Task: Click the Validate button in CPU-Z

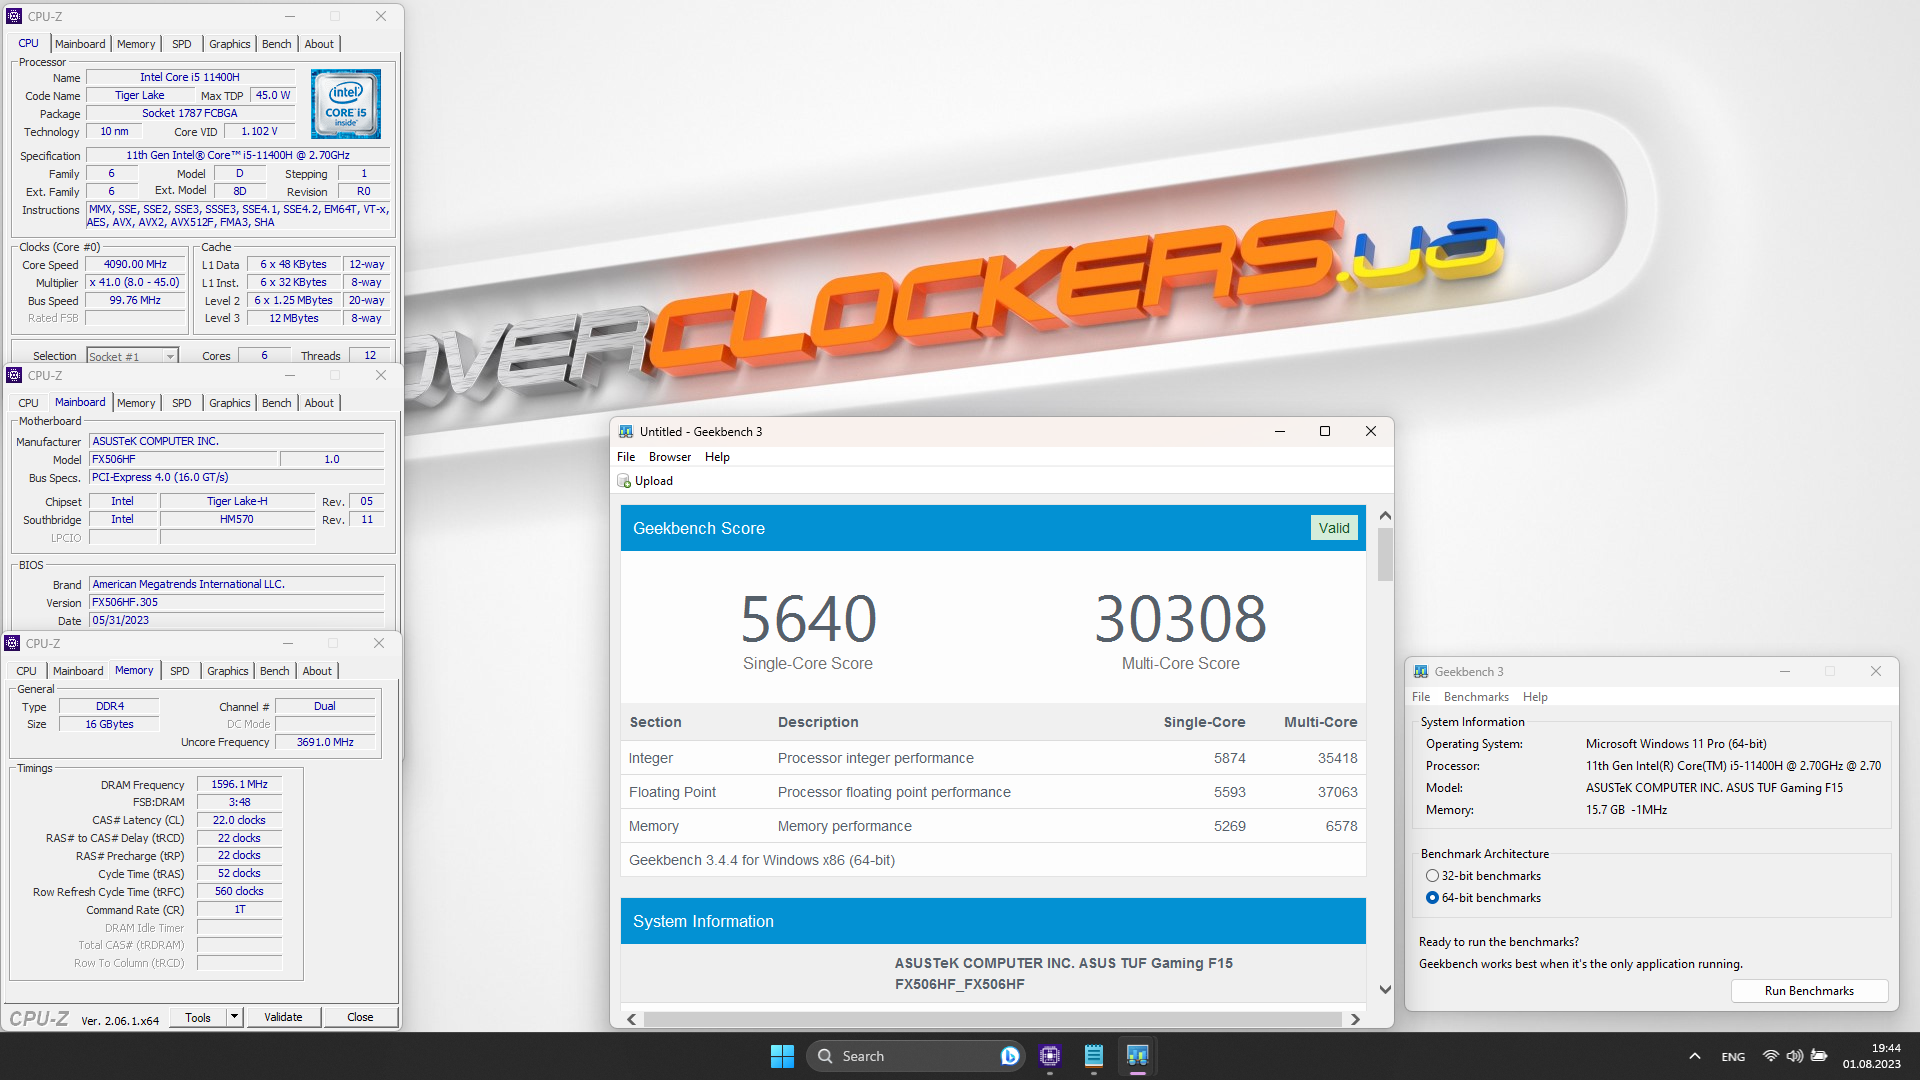Action: (x=283, y=1017)
